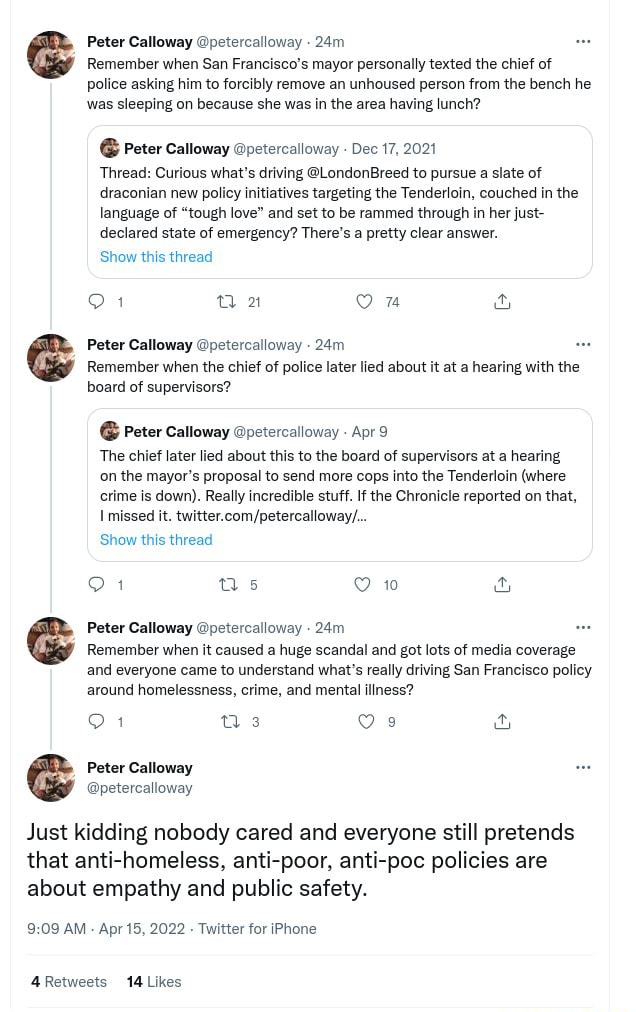
Task: Click 'Show this thread' on the Apr 9 quote
Action: point(156,539)
